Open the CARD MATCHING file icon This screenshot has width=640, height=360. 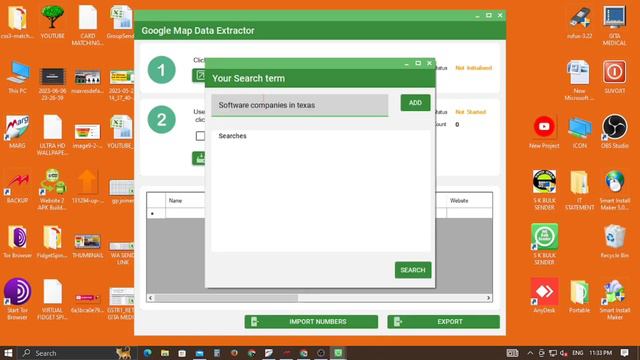[x=87, y=25]
